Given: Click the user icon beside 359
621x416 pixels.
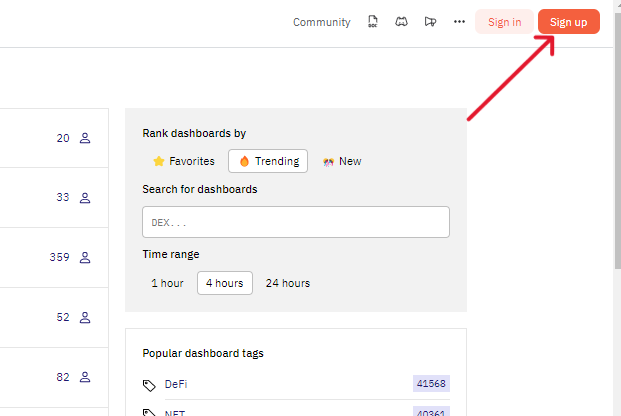Looking at the screenshot, I should [x=85, y=257].
